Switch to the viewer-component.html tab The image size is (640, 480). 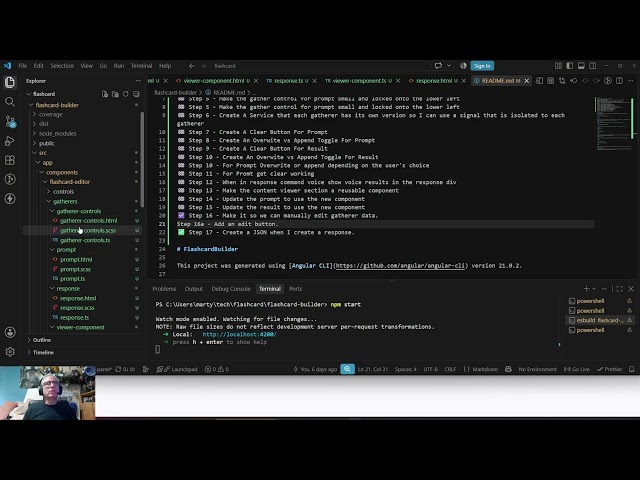(x=214, y=81)
